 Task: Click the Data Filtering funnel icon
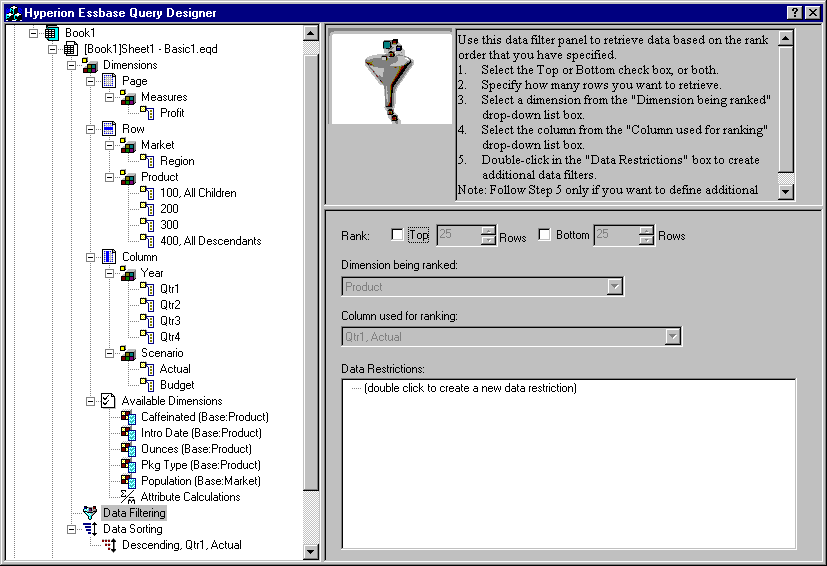point(90,513)
